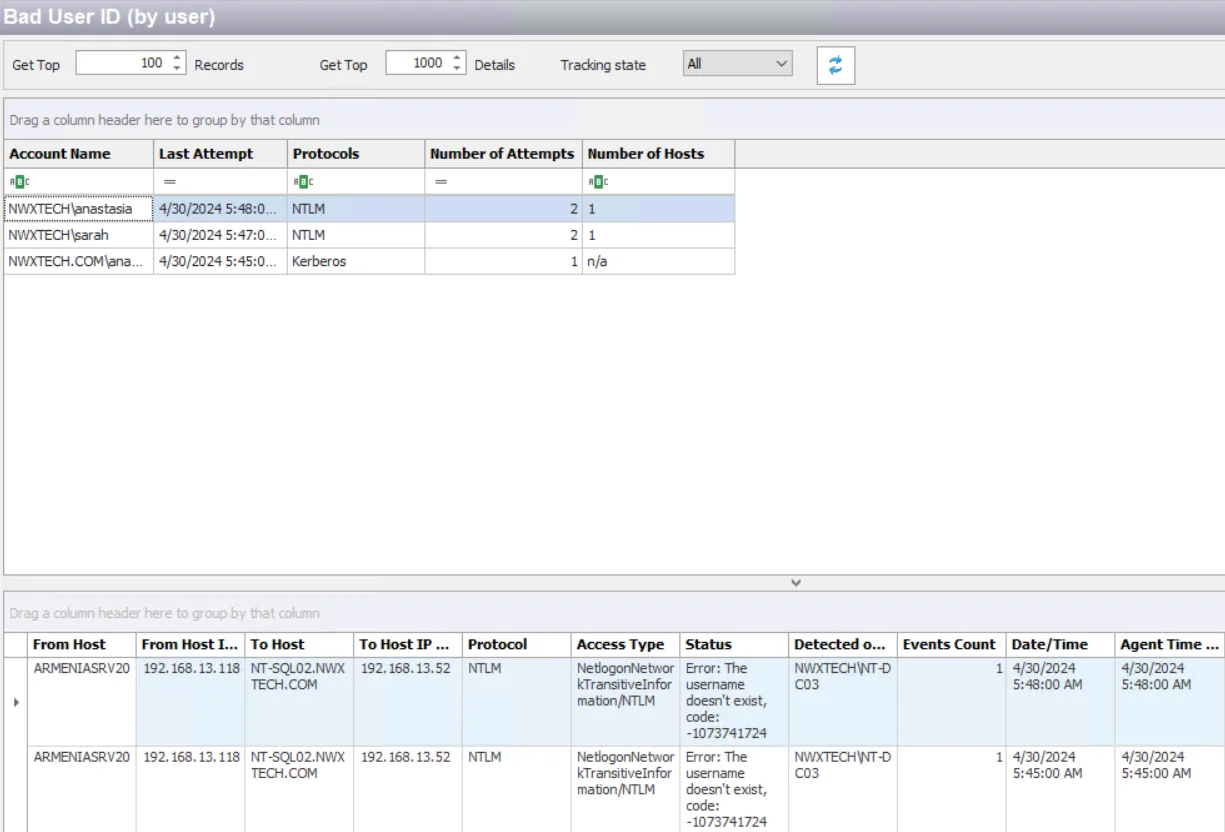Sort details by Events Count column
Screen dimensions: 1225x832
pos(951,644)
